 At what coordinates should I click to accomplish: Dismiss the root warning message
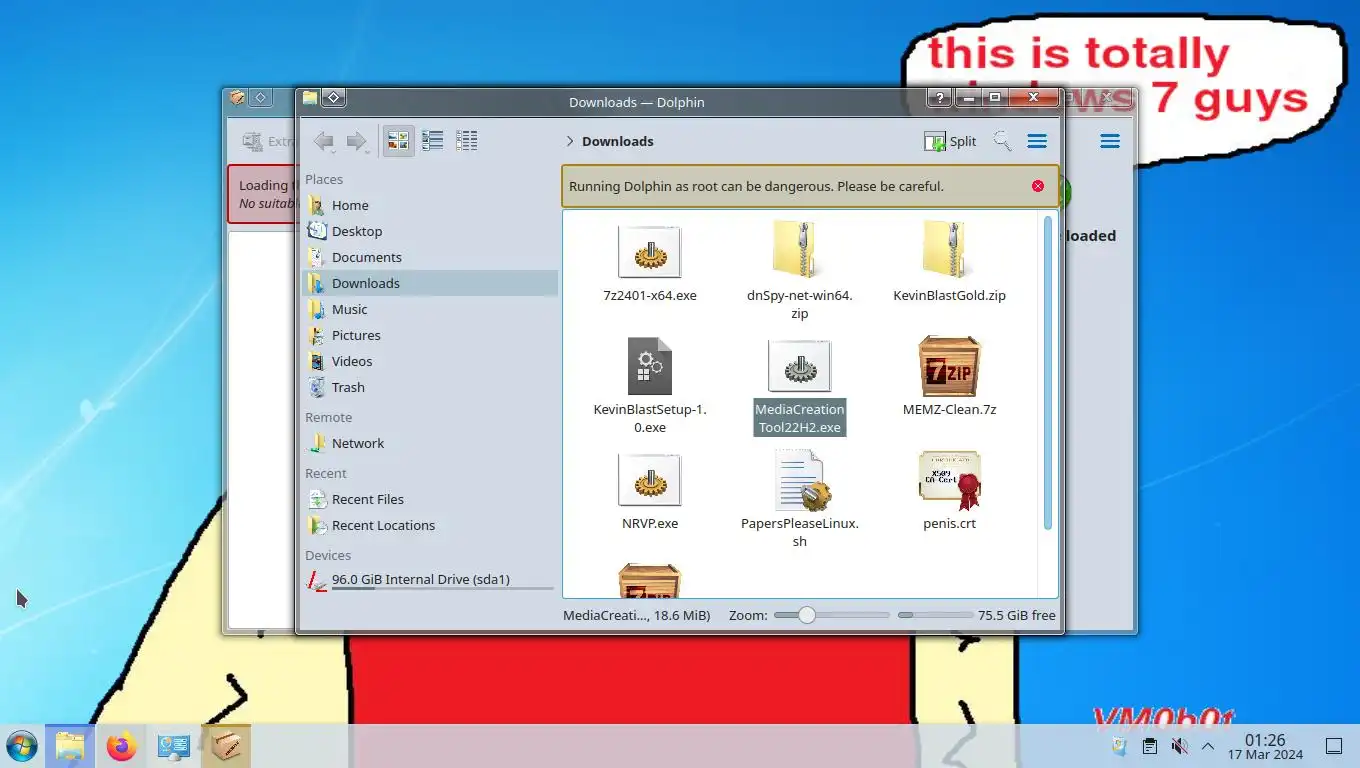pyautogui.click(x=1038, y=186)
